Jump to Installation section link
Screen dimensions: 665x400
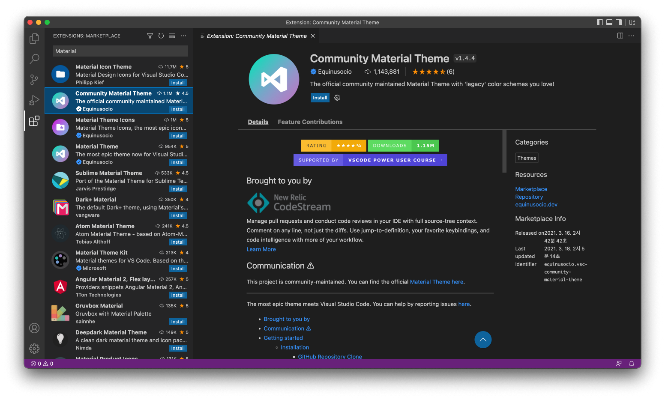(295, 347)
